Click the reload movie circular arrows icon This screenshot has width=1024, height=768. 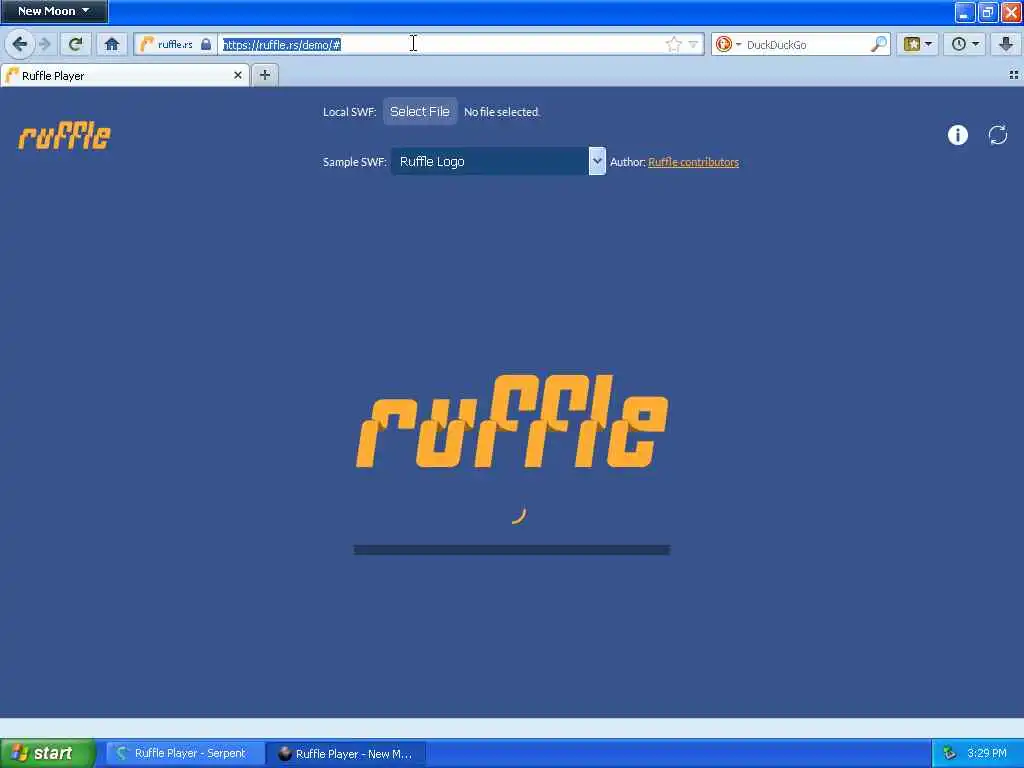[x=998, y=135]
